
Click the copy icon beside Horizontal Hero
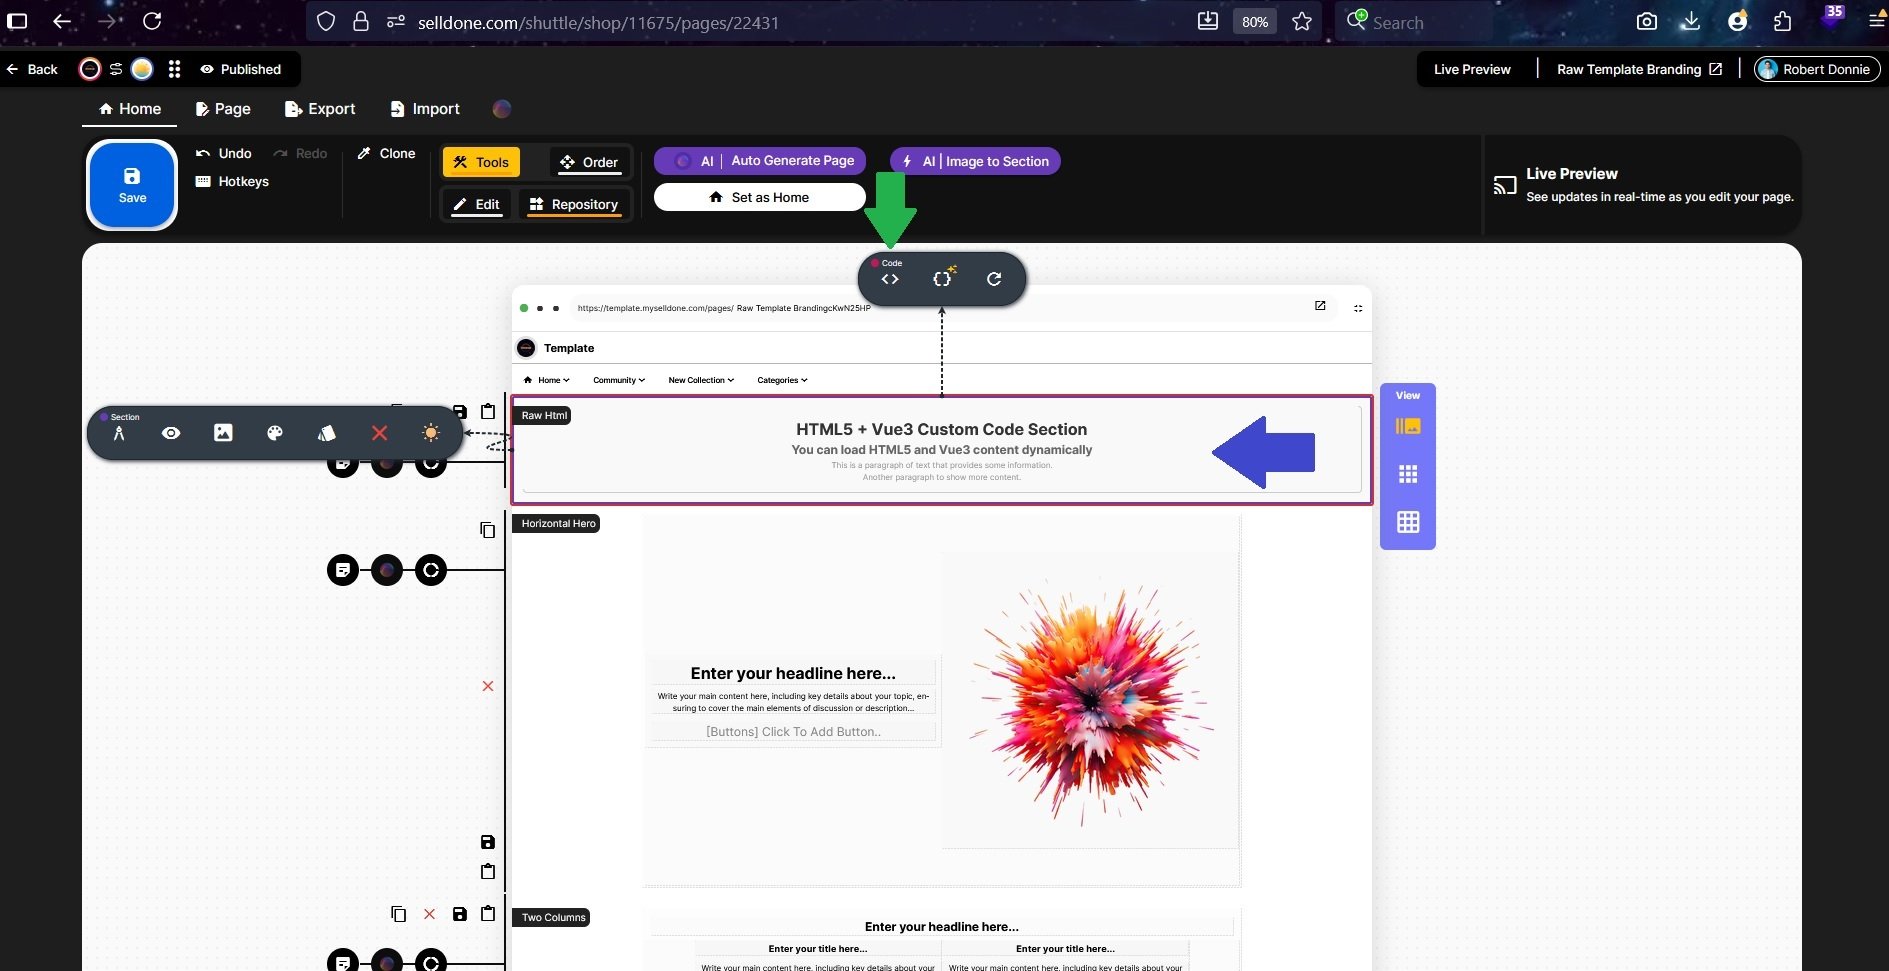coord(488,530)
